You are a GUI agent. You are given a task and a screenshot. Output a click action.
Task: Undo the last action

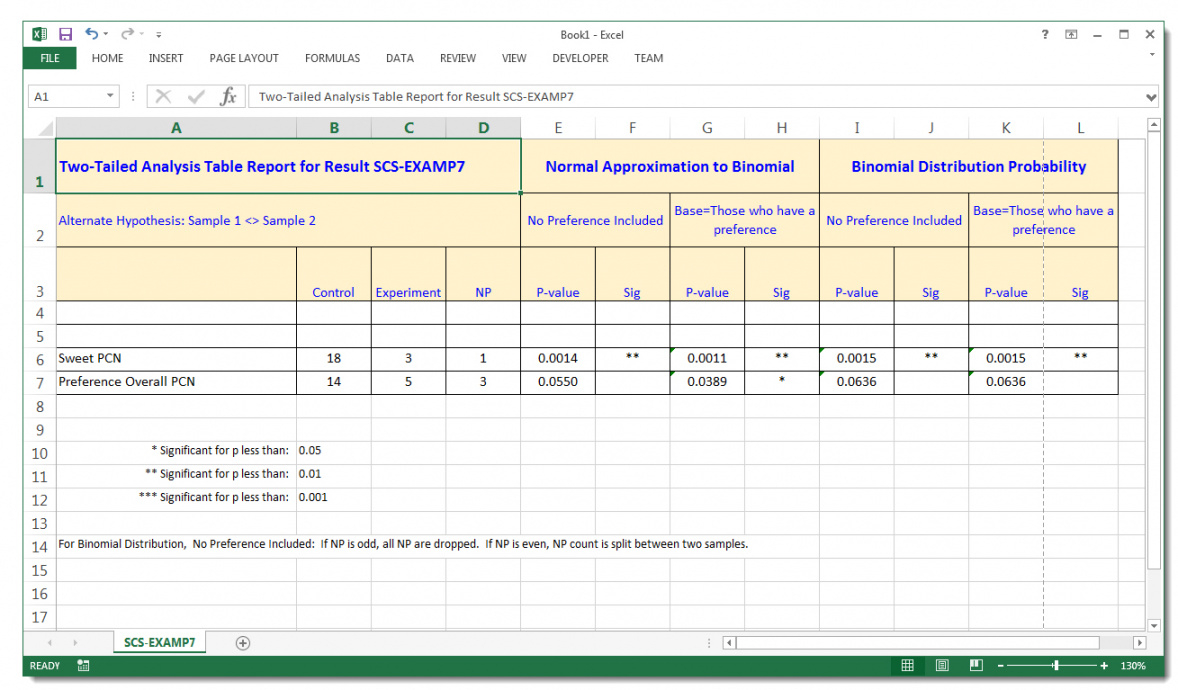pyautogui.click(x=92, y=34)
